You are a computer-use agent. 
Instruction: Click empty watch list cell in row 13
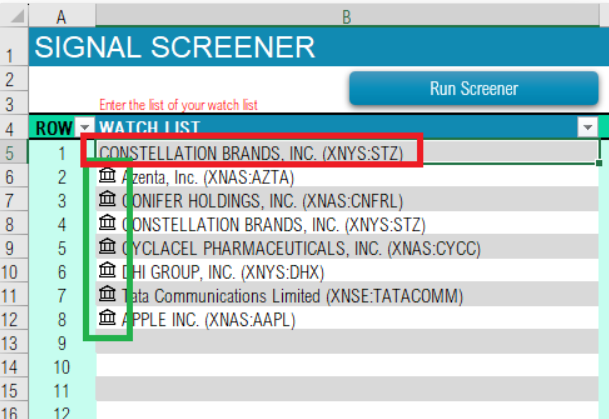click(x=347, y=342)
